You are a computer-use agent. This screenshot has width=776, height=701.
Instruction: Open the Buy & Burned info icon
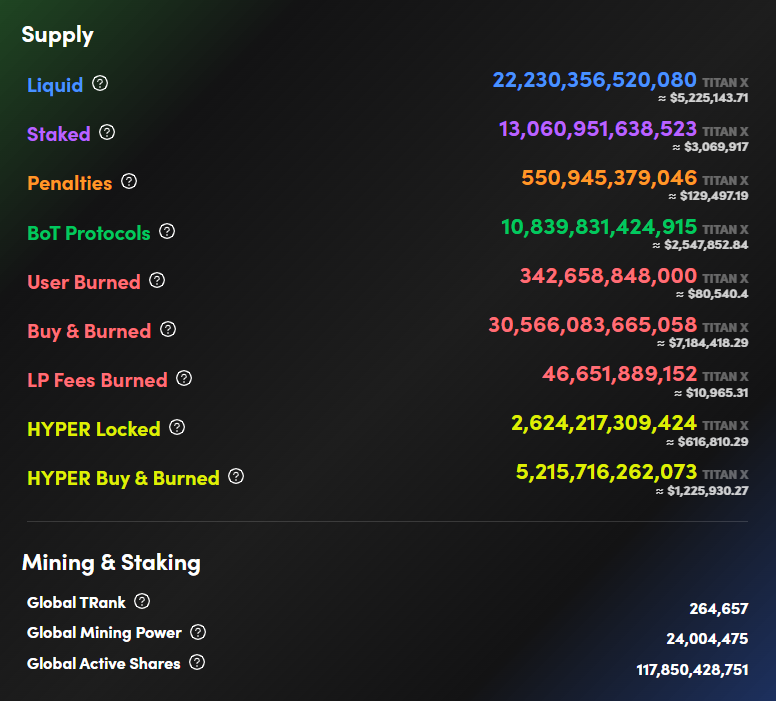tap(168, 329)
